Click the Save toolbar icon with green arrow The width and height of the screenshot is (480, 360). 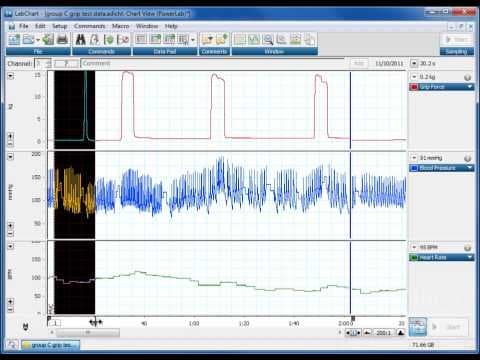(x=48, y=40)
